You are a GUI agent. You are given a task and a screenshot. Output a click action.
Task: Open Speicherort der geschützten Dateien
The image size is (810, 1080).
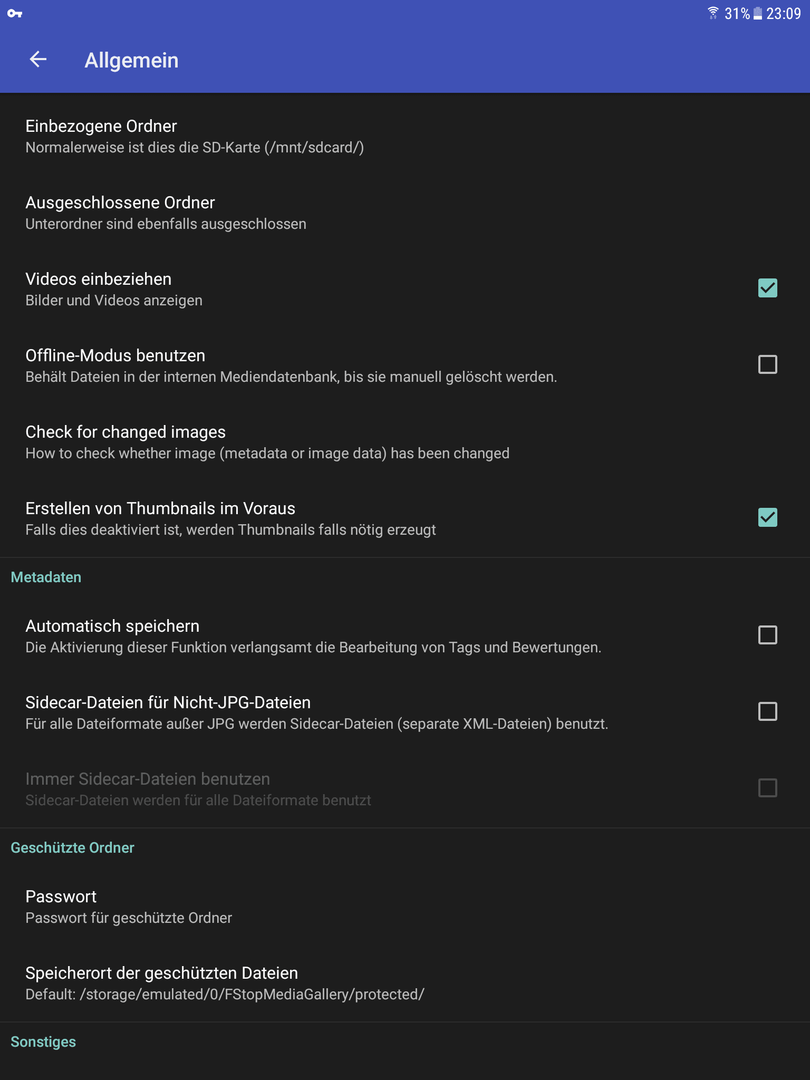tap(405, 983)
